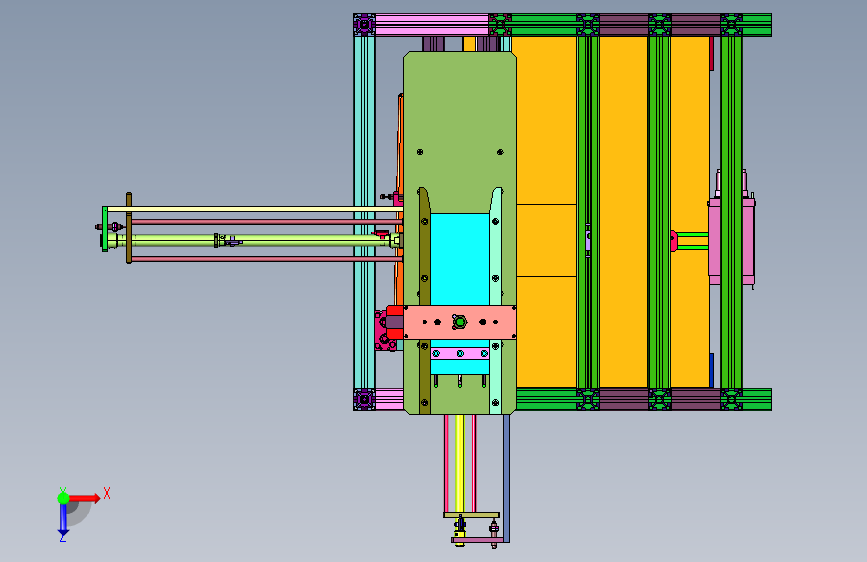The height and width of the screenshot is (562, 867).
Task: Pick the pink cylinder assembly on the right side
Action: click(x=731, y=242)
